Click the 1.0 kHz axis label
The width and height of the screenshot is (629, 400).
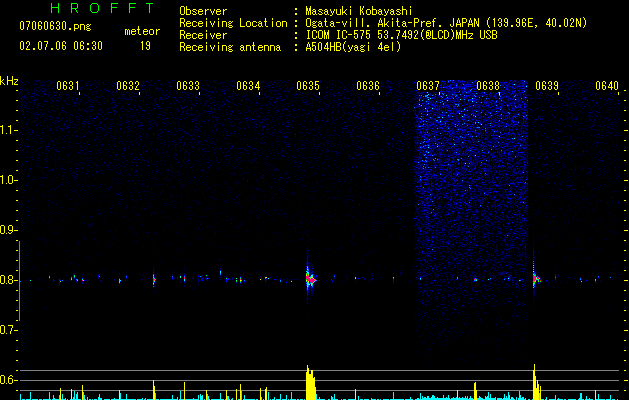(8, 180)
